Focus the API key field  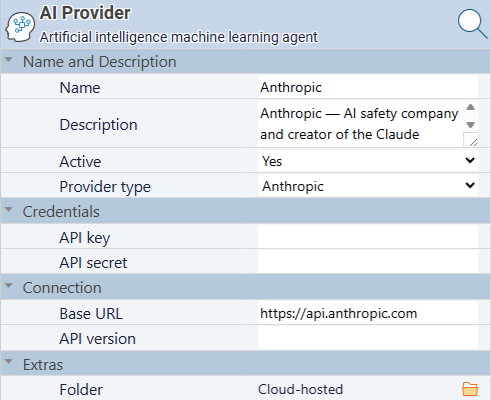tap(368, 237)
